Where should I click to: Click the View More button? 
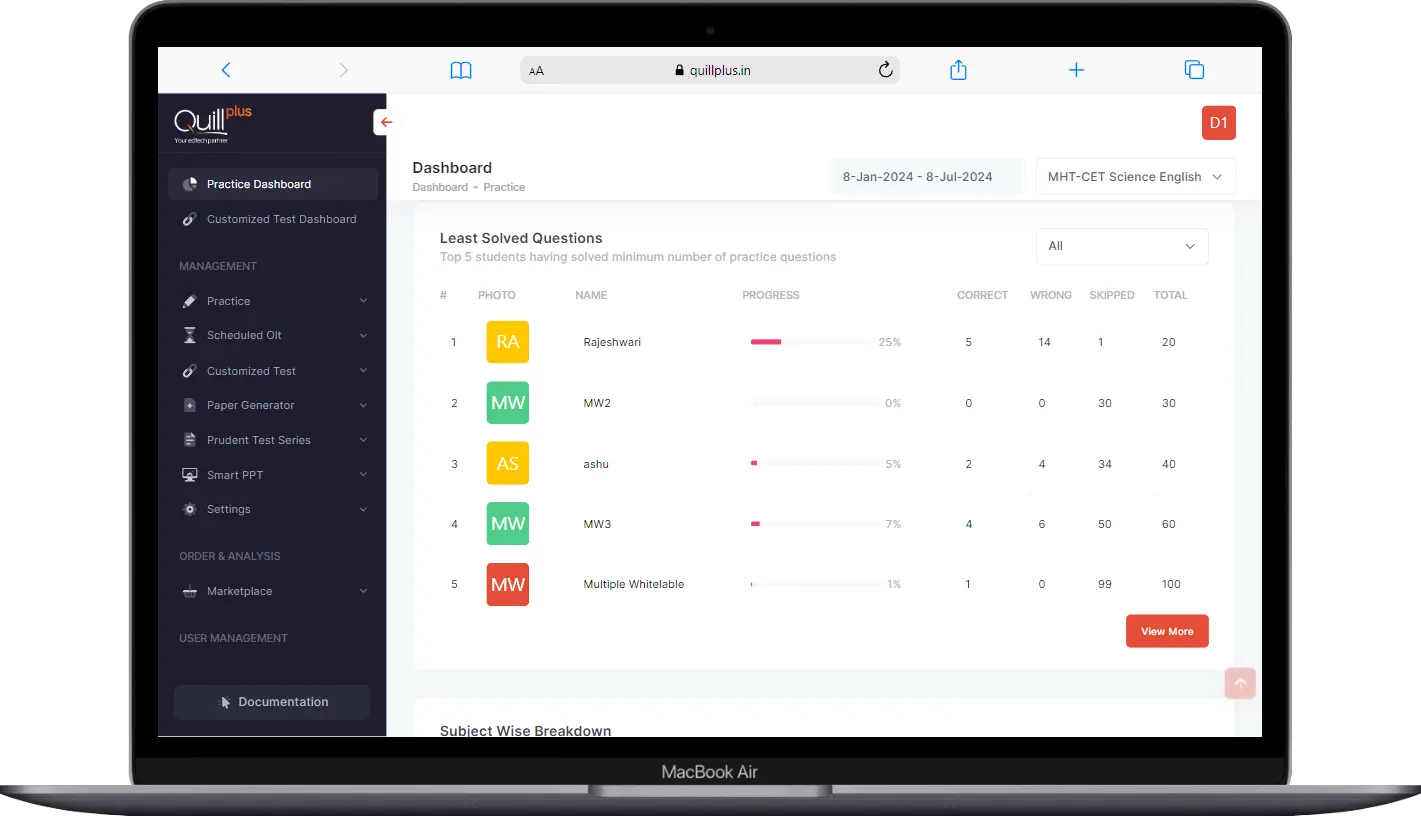[1166, 631]
